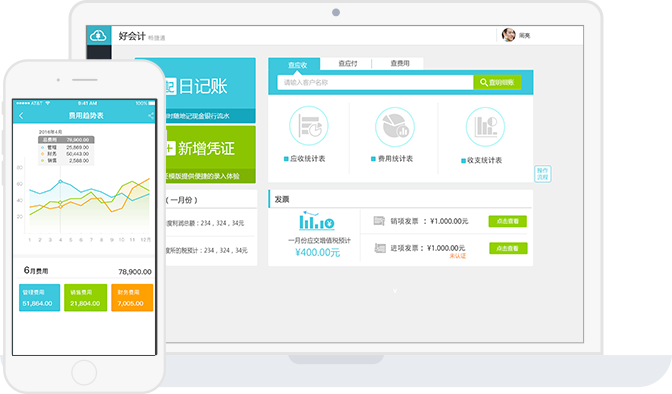The height and width of the screenshot is (394, 672).
Task: Click the 未认证 status under 进项发票
Action: click(x=457, y=256)
